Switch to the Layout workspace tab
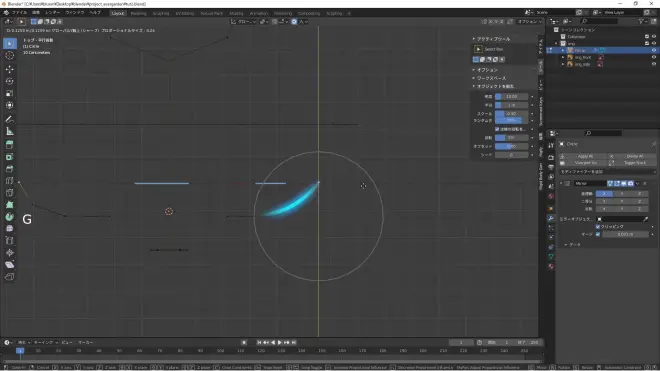 tap(118, 13)
